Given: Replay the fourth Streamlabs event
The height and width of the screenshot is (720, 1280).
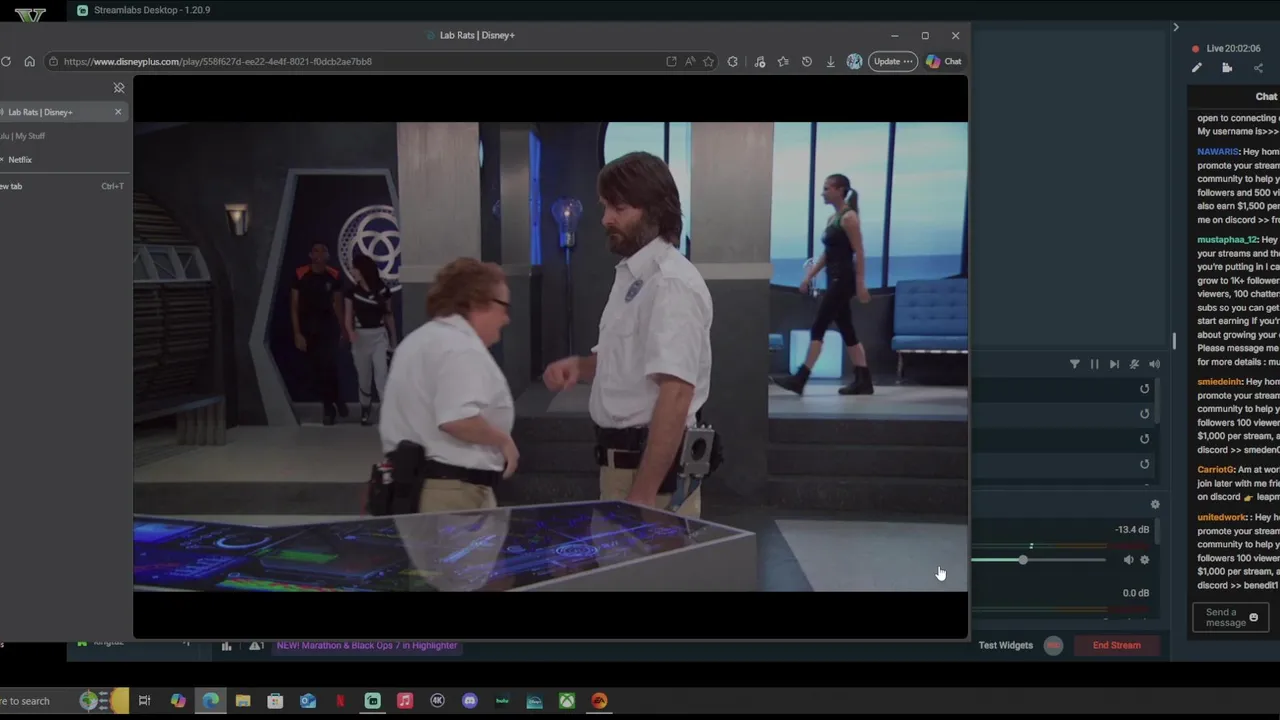Looking at the screenshot, I should click(x=1145, y=464).
